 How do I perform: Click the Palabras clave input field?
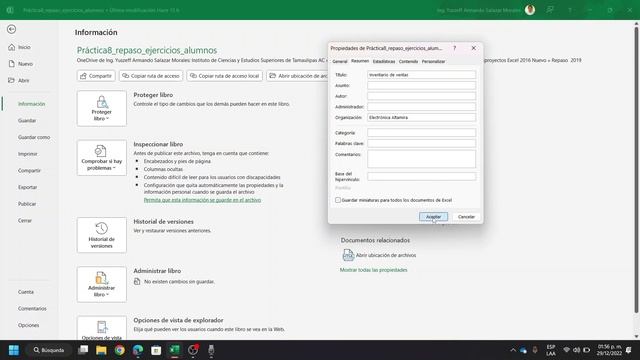(421, 143)
